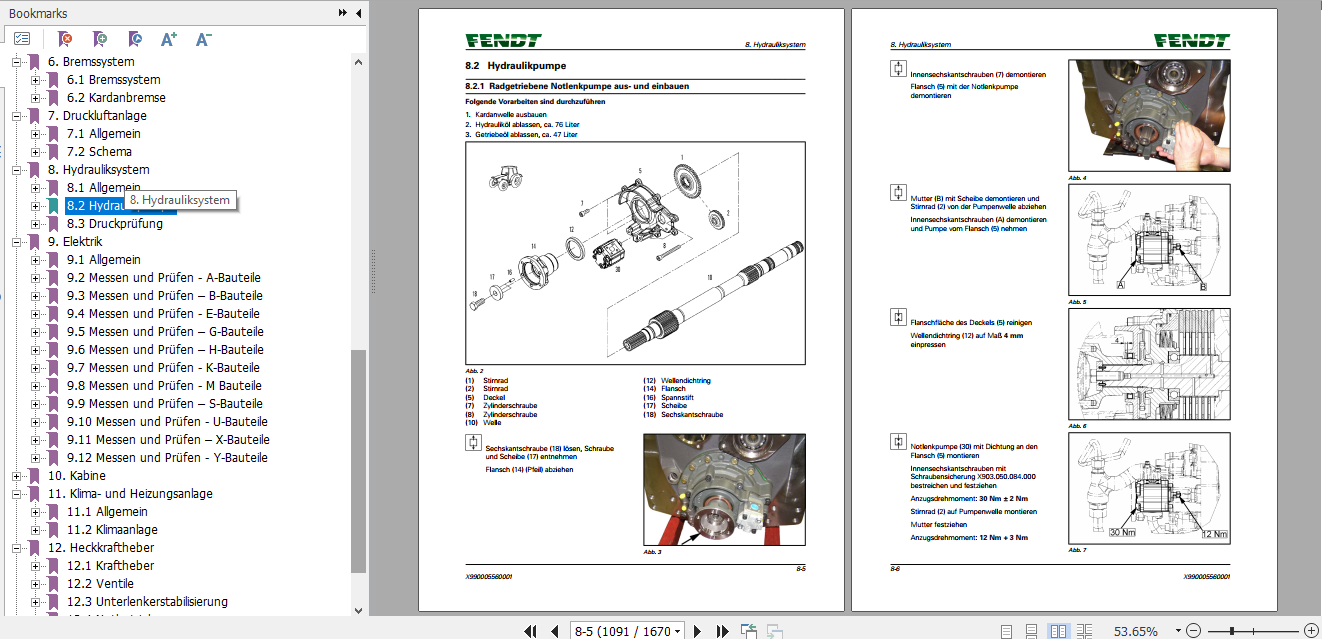Go to the next page
The height and width of the screenshot is (639, 1322).
click(698, 631)
